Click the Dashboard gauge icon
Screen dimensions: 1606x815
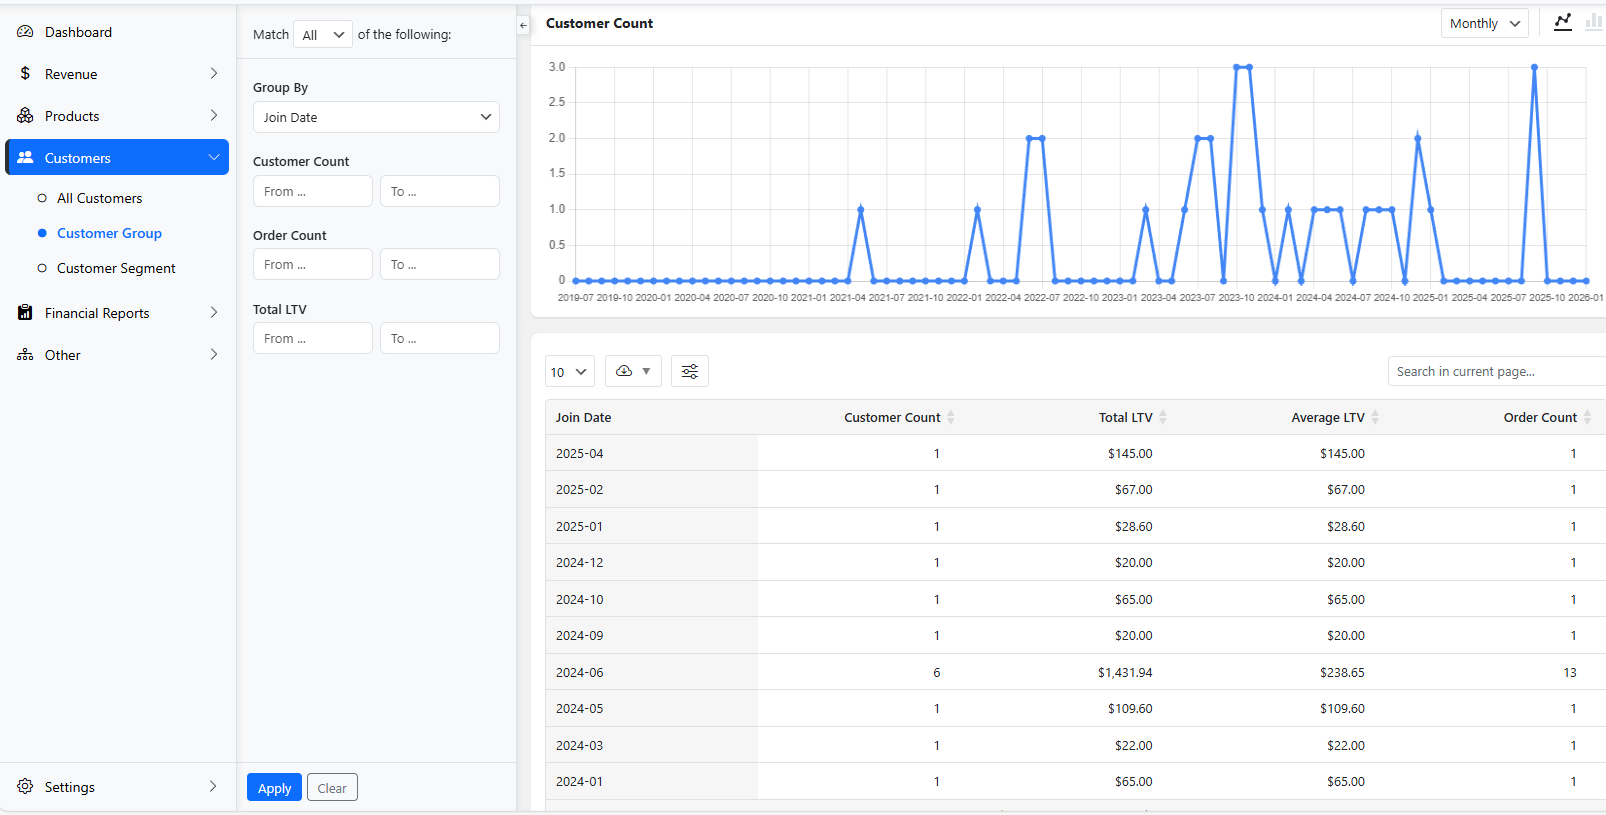click(25, 32)
